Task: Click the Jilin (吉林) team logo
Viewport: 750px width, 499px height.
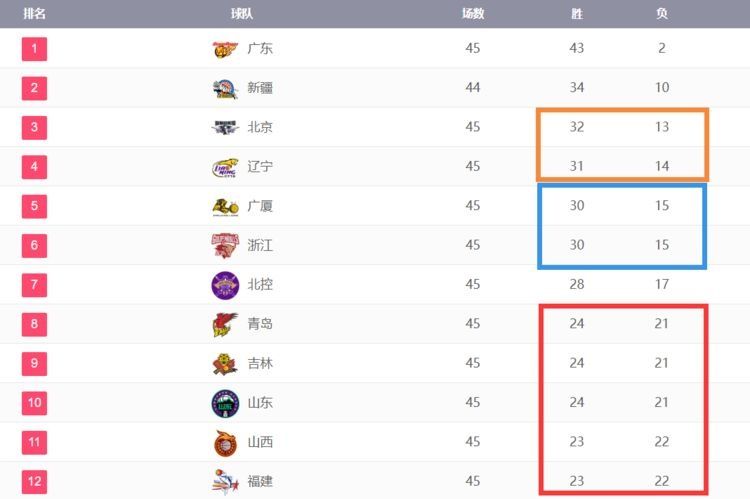Action: point(225,363)
